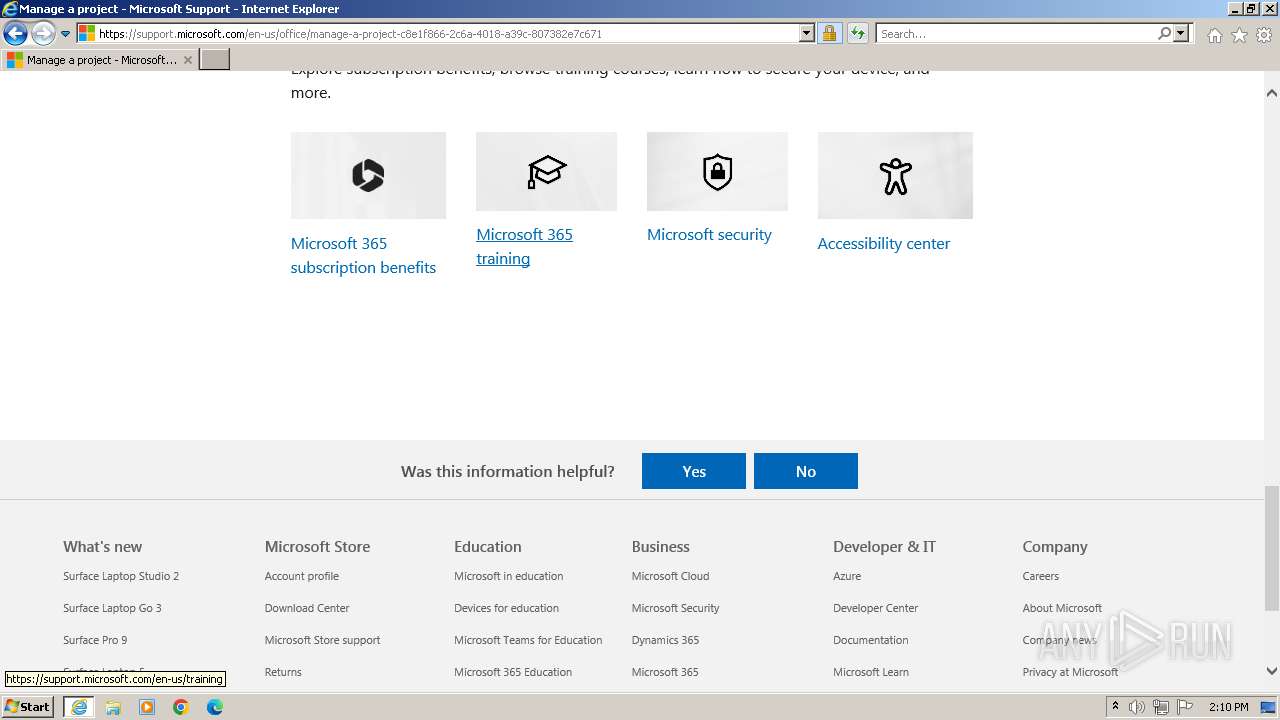Open the search provider dropdown

click(1181, 34)
